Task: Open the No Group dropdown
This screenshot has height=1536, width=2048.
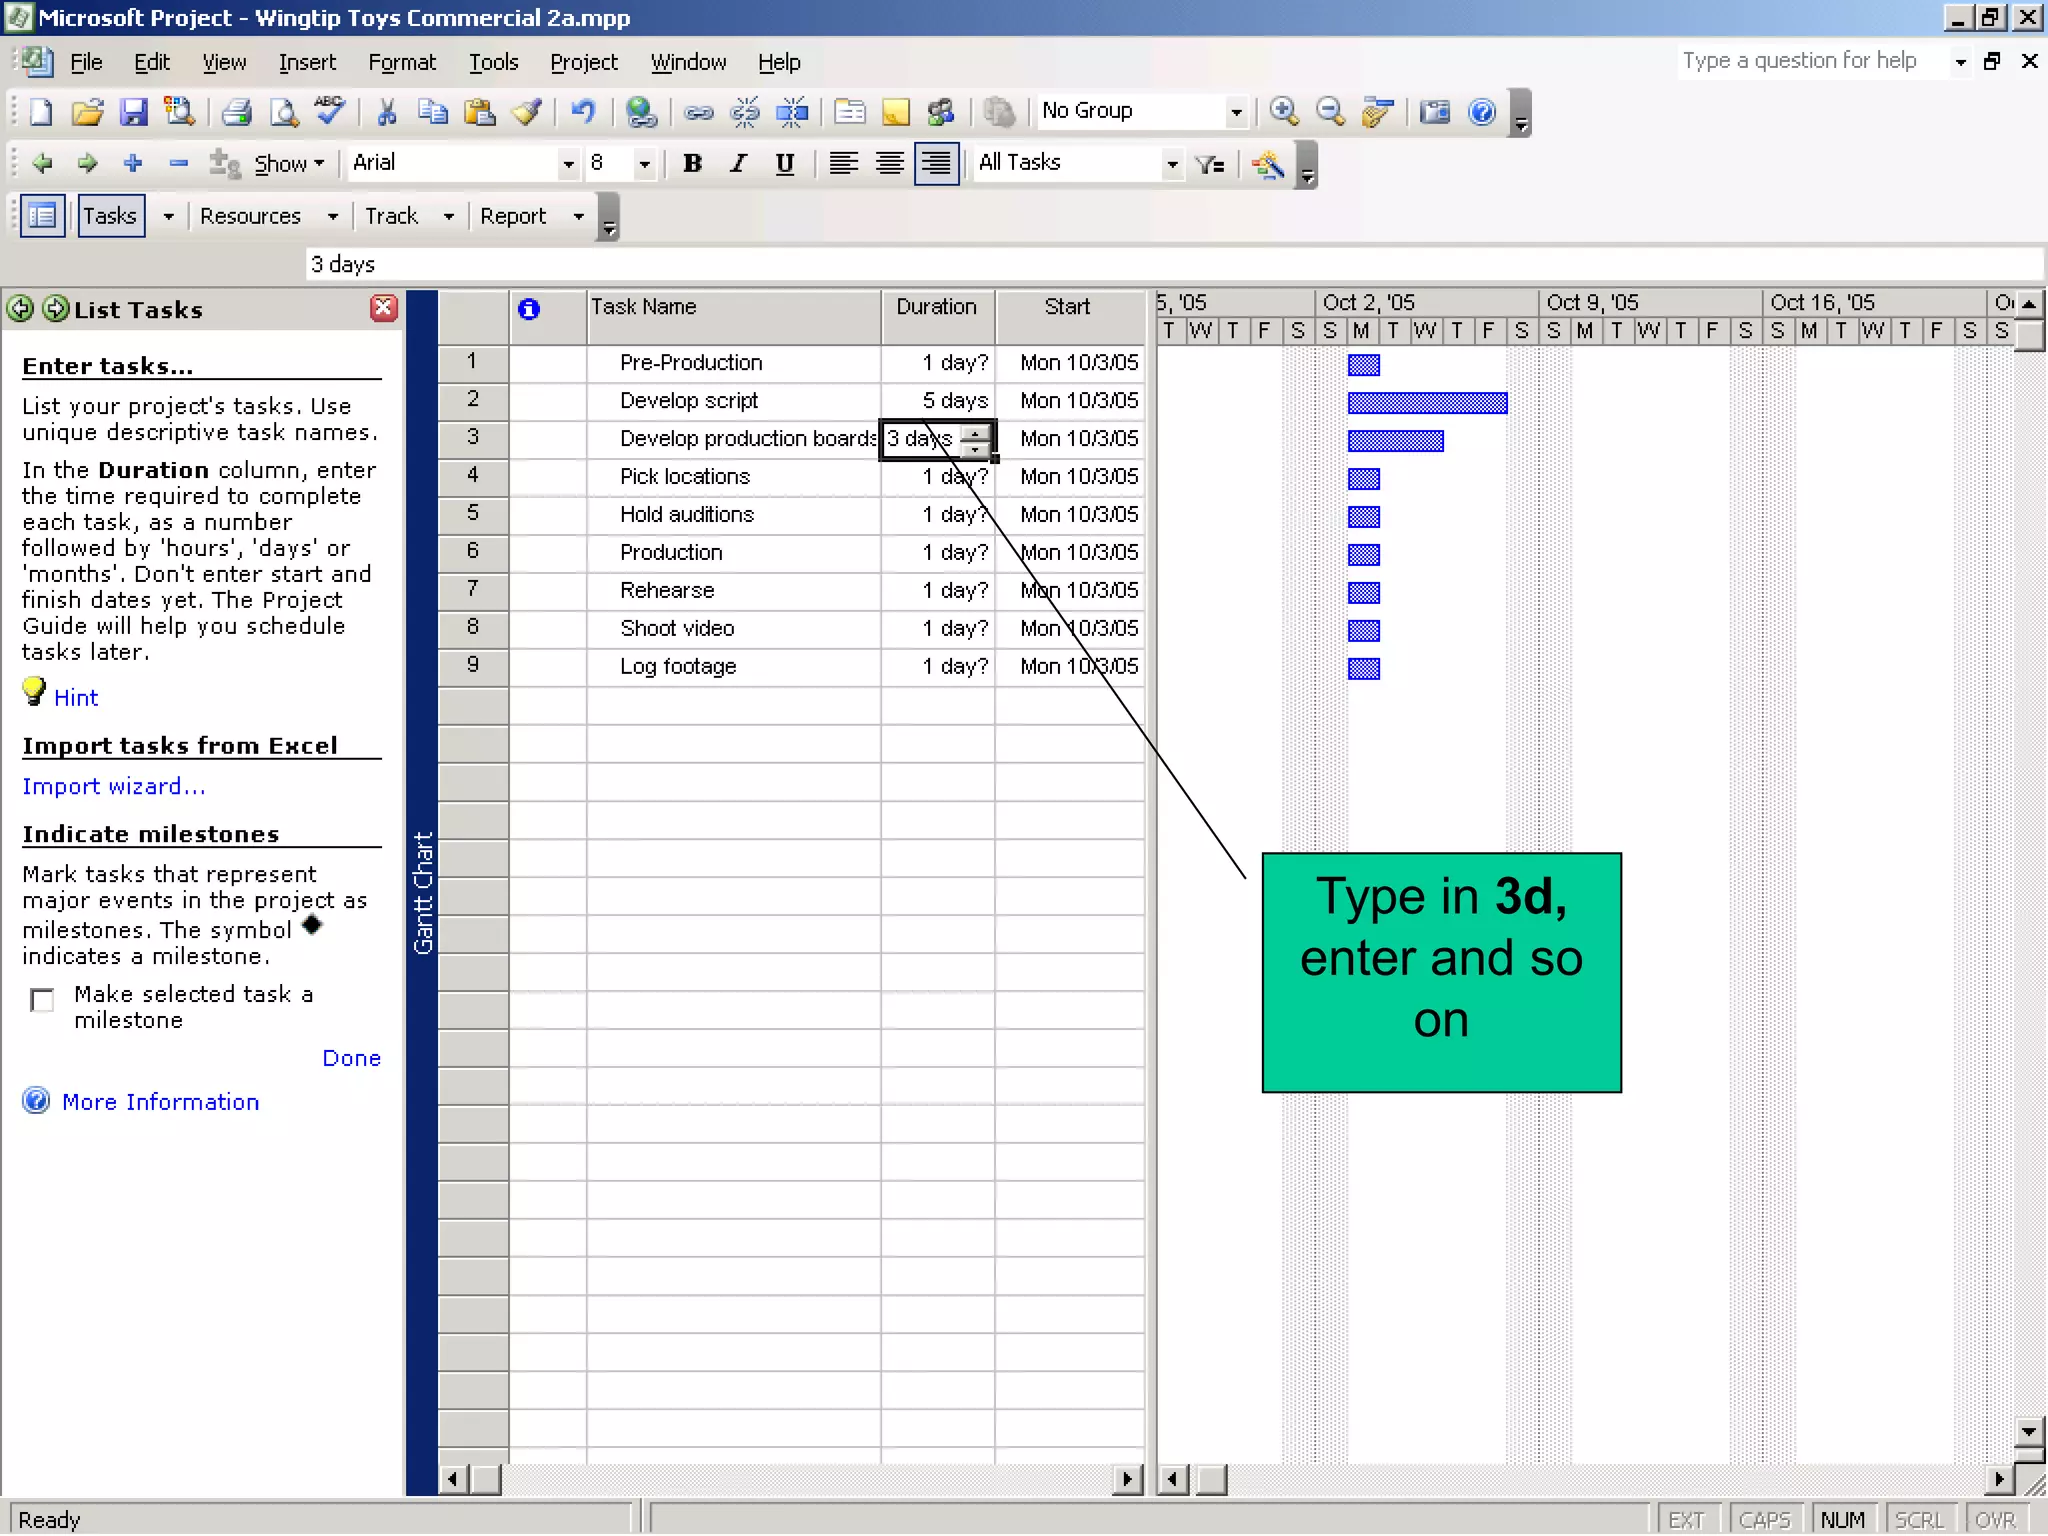Action: (1236, 112)
